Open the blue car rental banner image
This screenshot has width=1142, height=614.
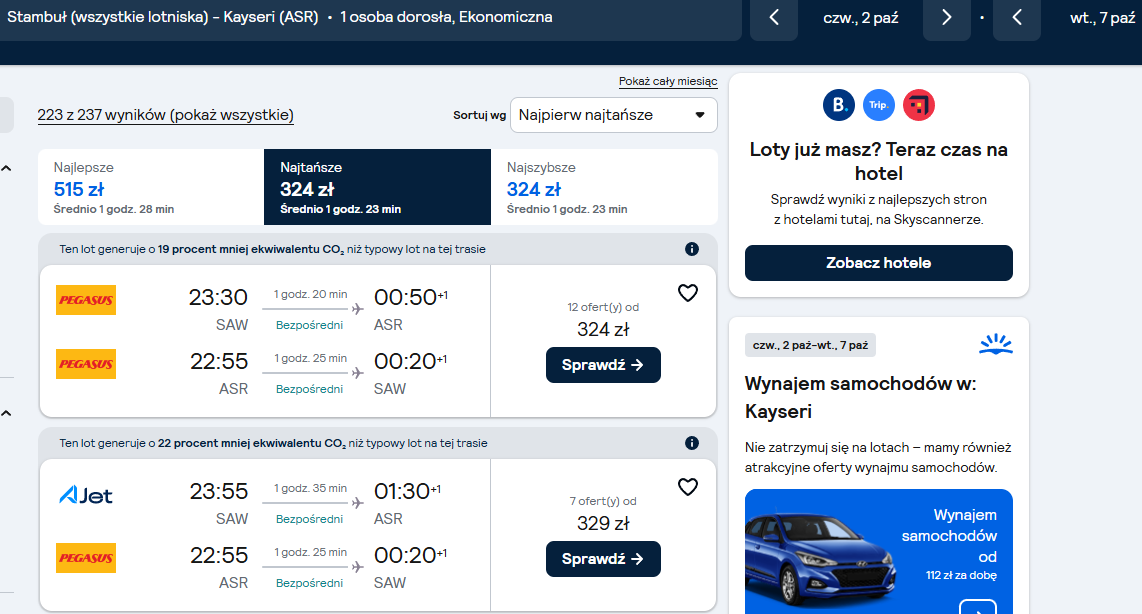(x=878, y=551)
